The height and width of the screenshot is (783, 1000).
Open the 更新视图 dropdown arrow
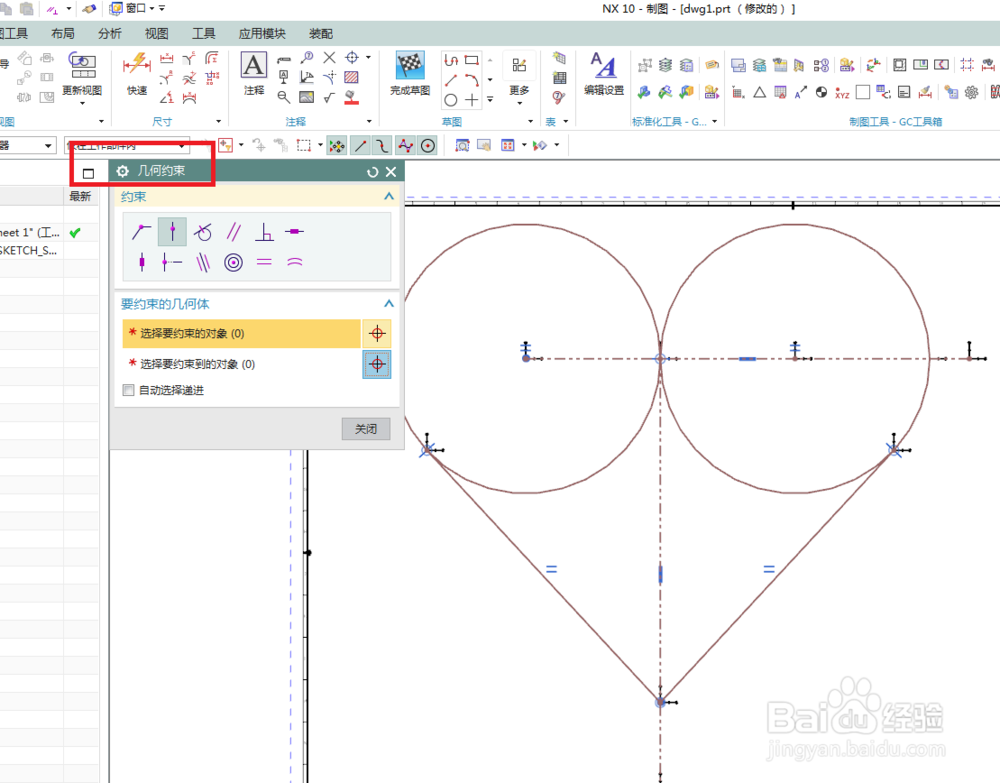[82, 103]
